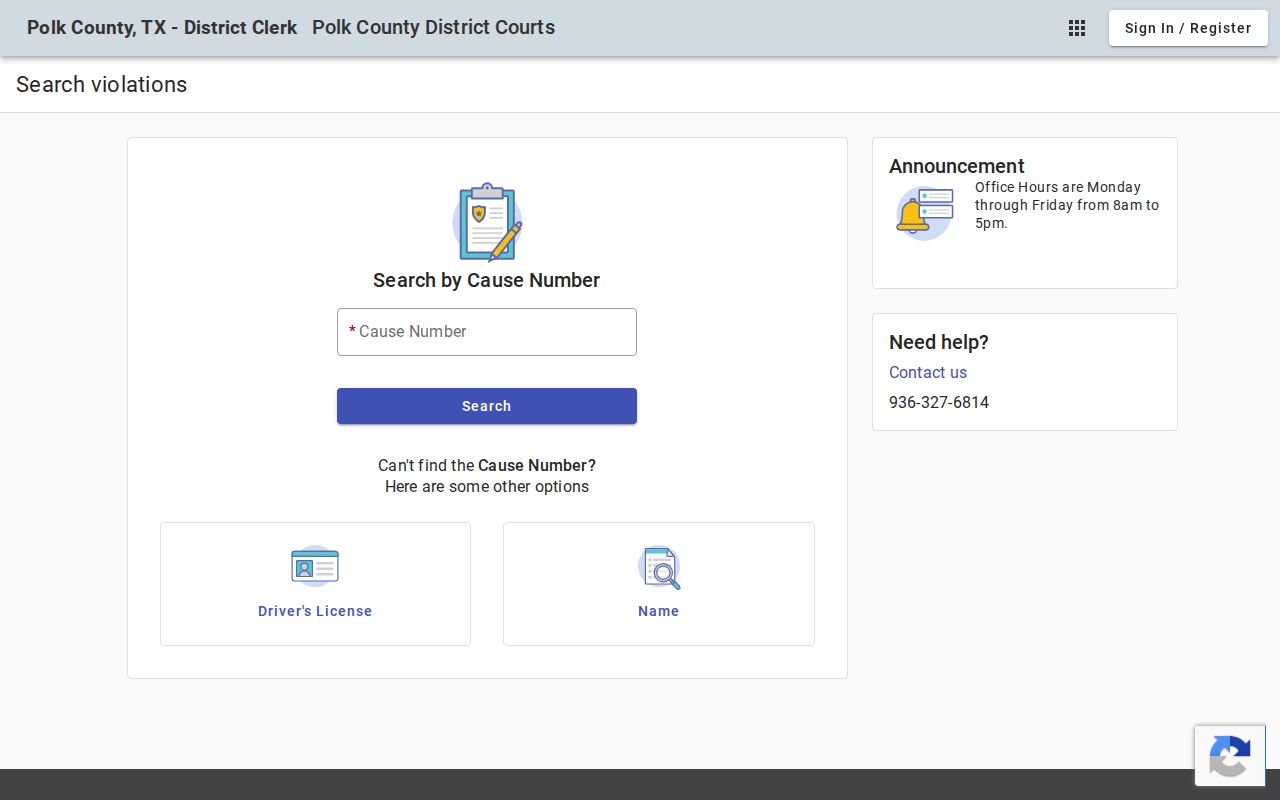Click the clipboard and pencil icon
This screenshot has width=1280, height=800.
click(x=487, y=222)
